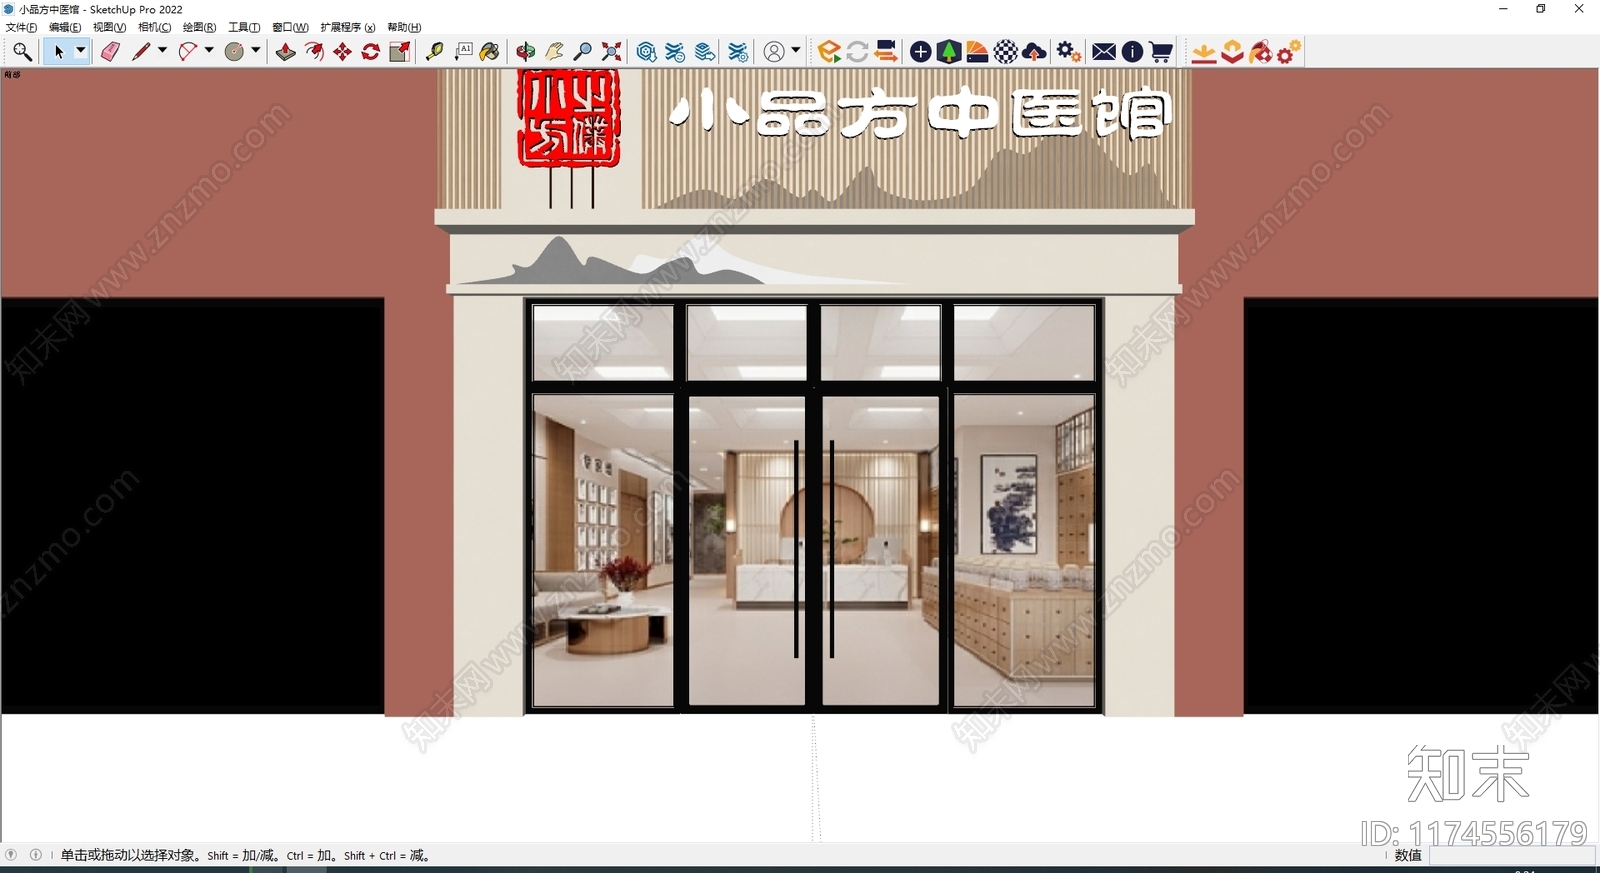This screenshot has width=1600, height=873.
Task: Expand the user account dropdown arrow
Action: 796,51
